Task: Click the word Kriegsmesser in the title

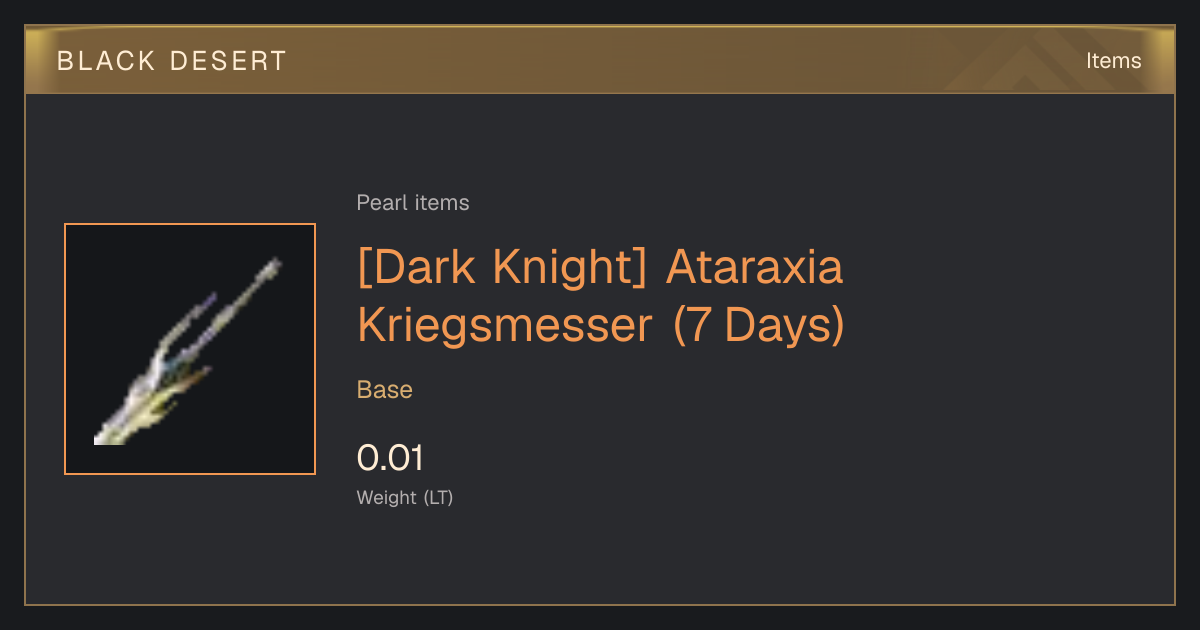Action: 505,327
